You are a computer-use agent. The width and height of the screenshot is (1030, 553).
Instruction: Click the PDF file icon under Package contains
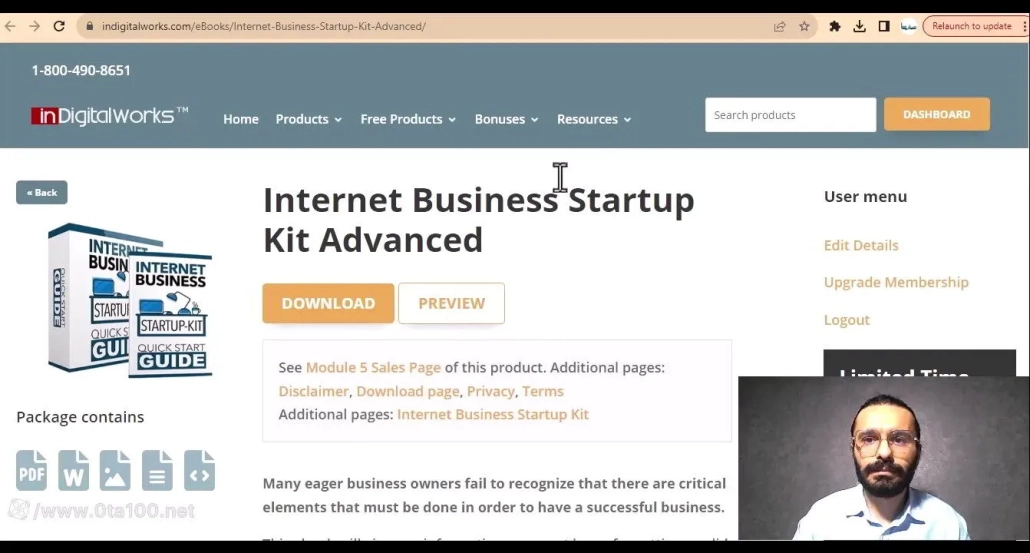32,470
